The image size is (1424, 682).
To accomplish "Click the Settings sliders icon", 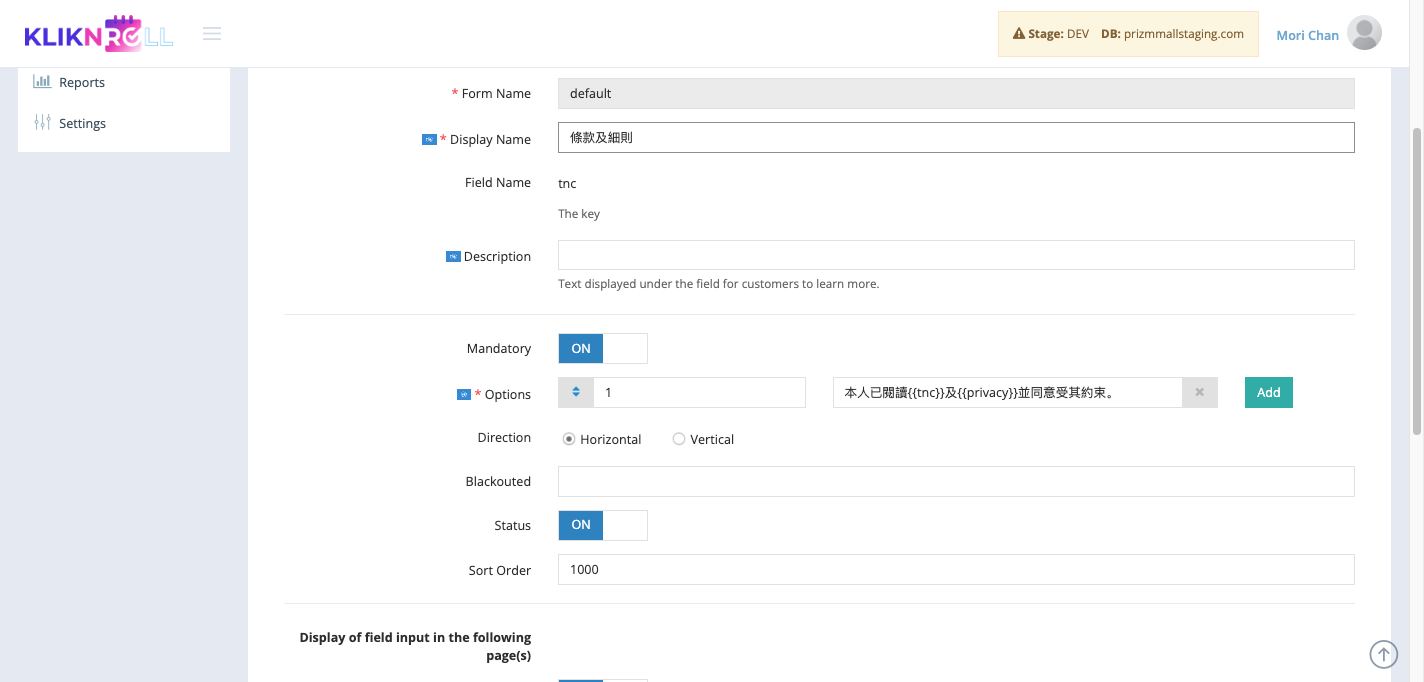I will pos(42,123).
